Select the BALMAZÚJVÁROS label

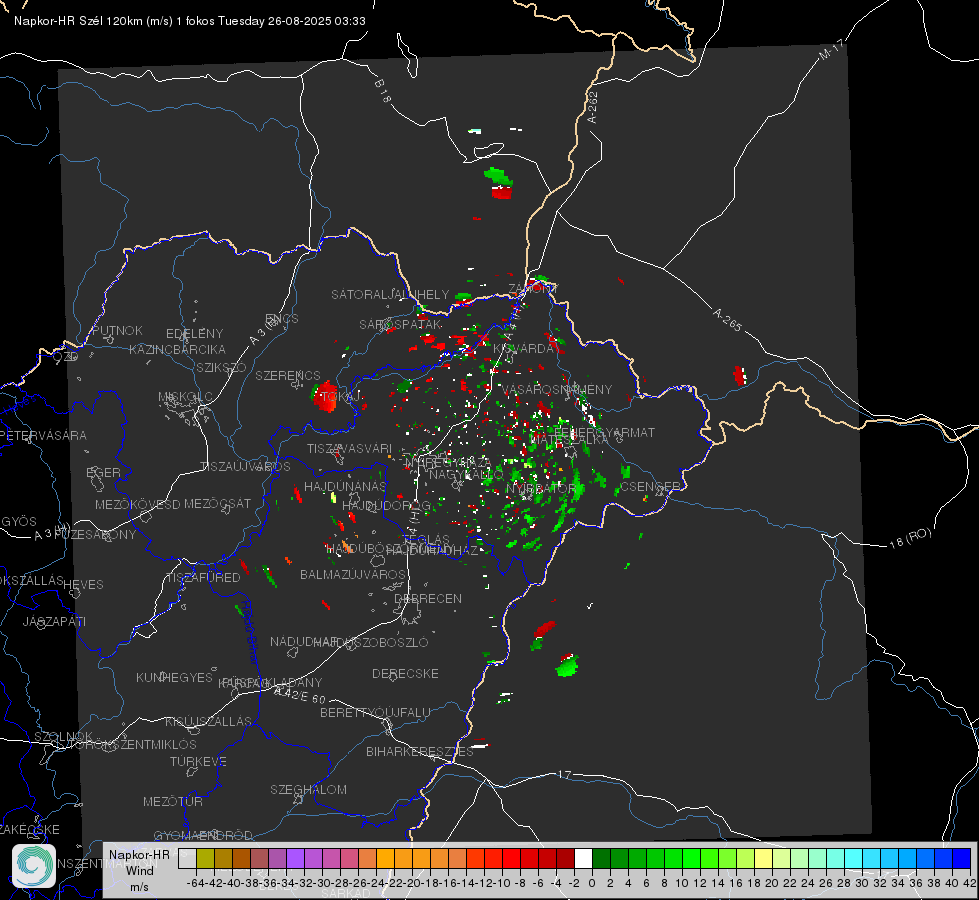pyautogui.click(x=353, y=574)
